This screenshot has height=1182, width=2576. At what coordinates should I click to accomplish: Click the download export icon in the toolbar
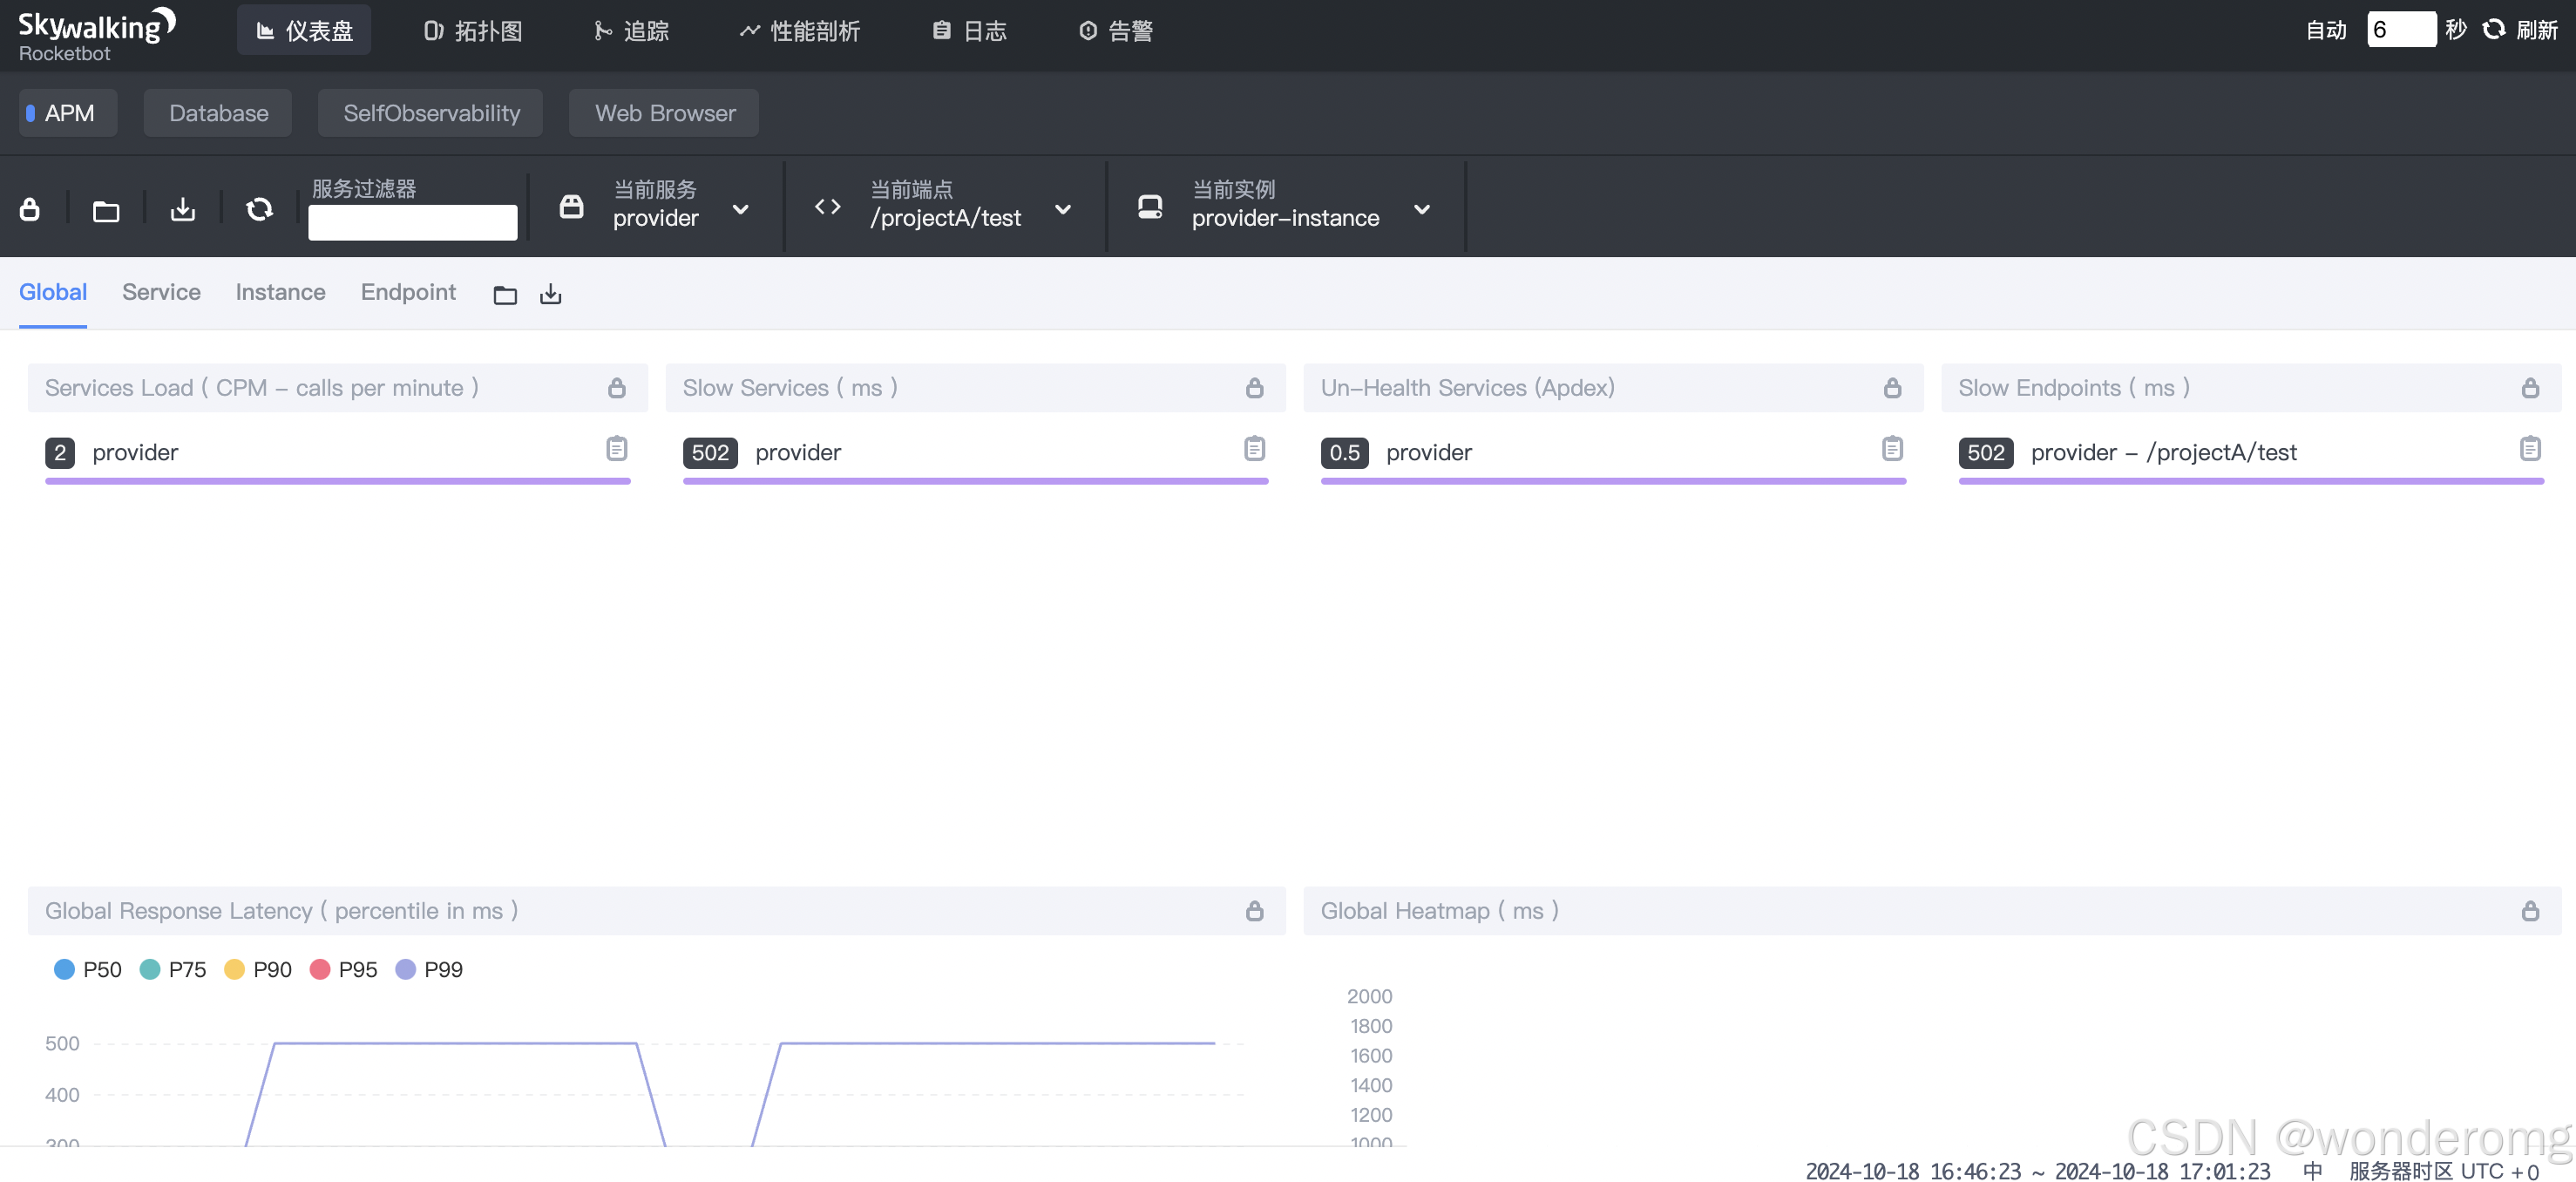[x=183, y=209]
